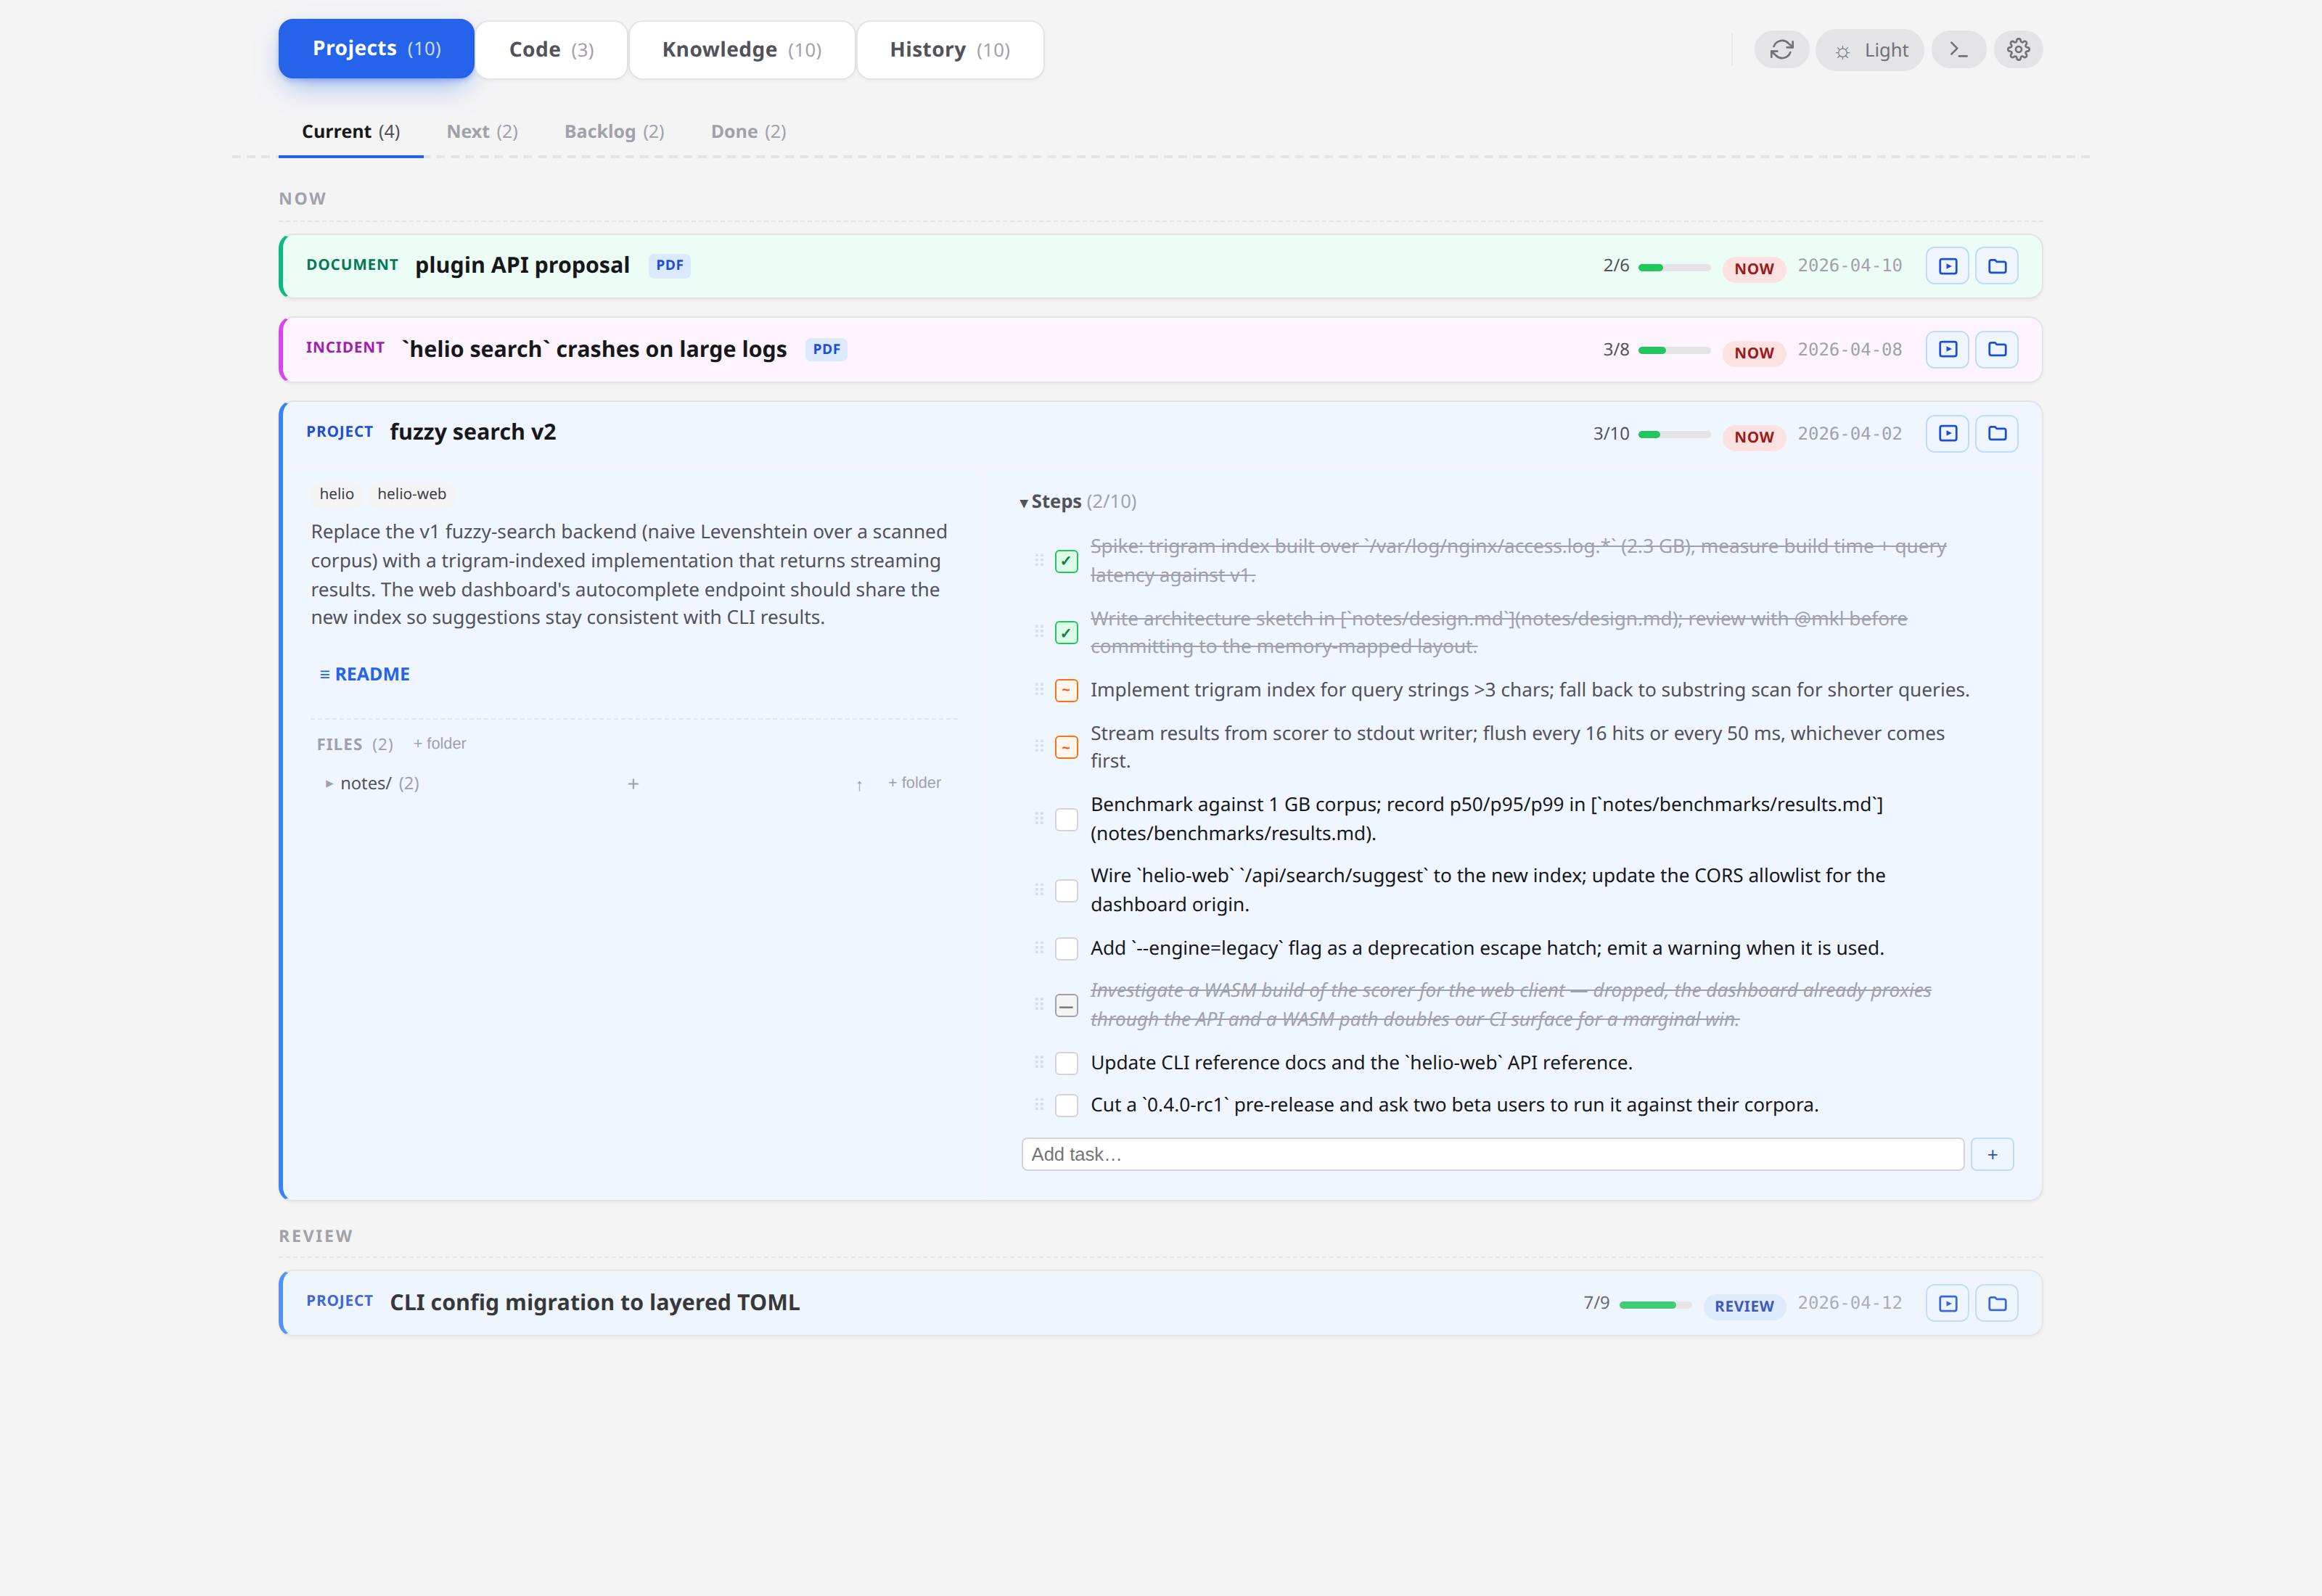2322x1596 pixels.
Task: Click play icon on helio search incident row
Action: coord(1947,350)
